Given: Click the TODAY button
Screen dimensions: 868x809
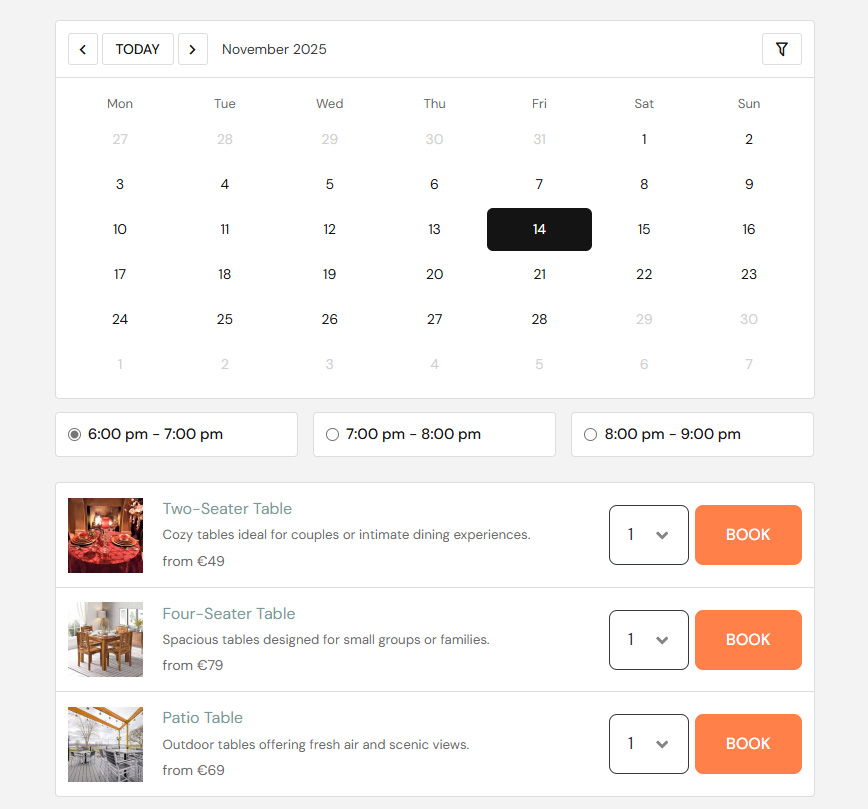Looking at the screenshot, I should pos(137,49).
